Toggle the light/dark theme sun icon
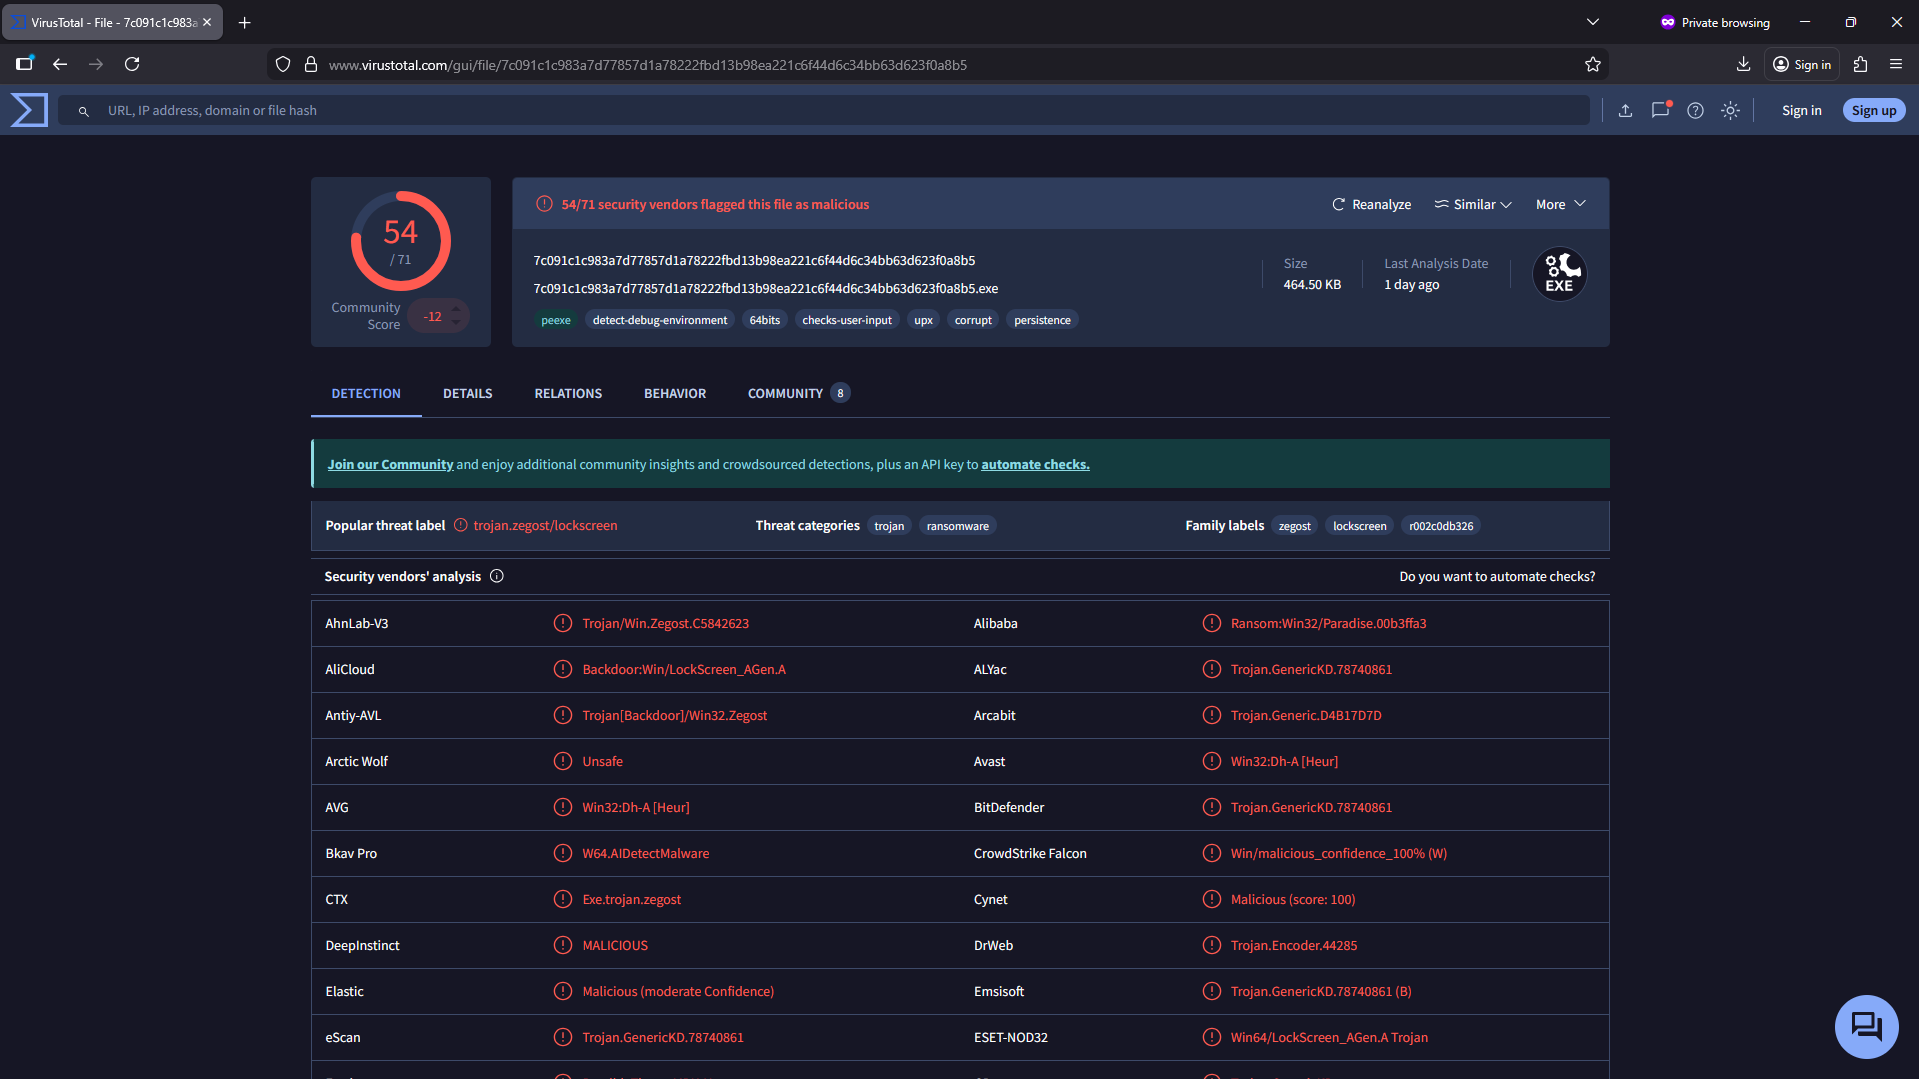This screenshot has width=1919, height=1079. (1730, 111)
